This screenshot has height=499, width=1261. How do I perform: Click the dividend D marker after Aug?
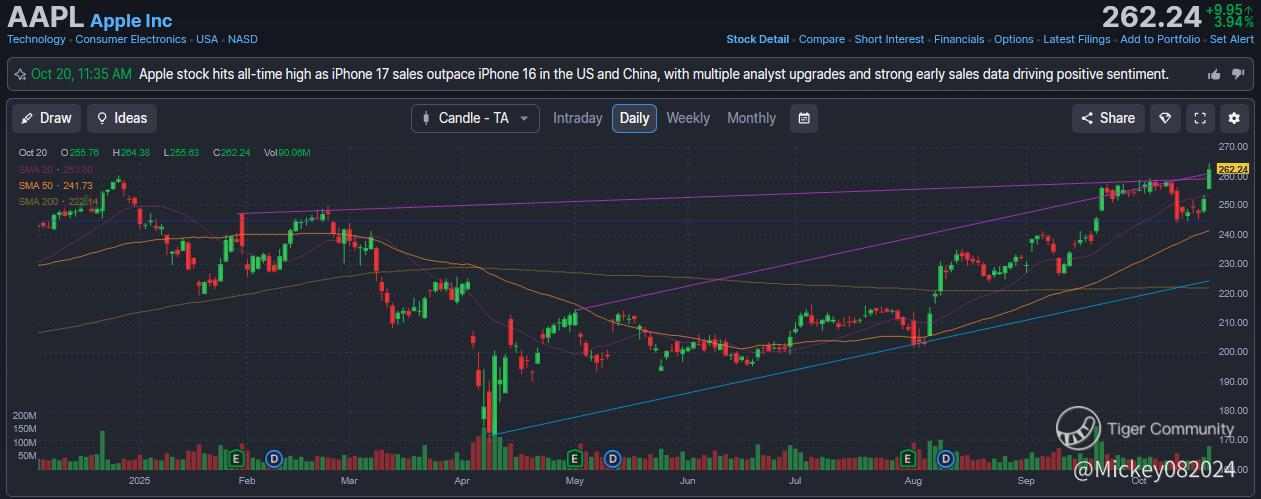point(946,459)
